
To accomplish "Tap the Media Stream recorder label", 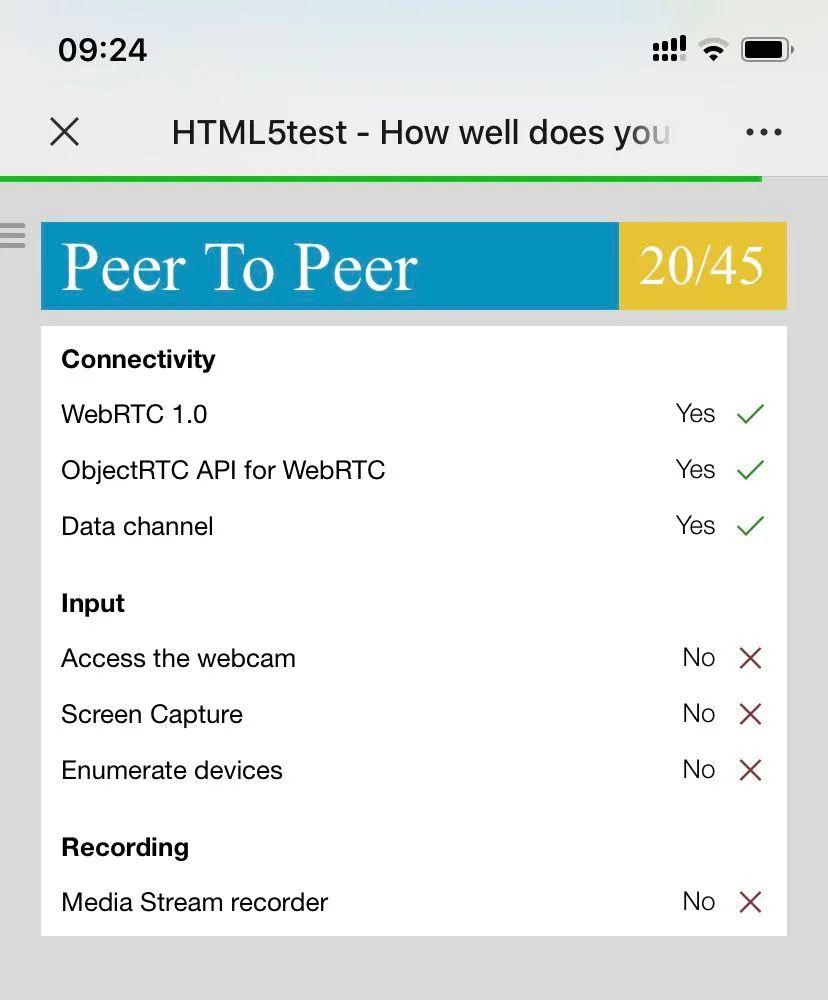I will [194, 902].
